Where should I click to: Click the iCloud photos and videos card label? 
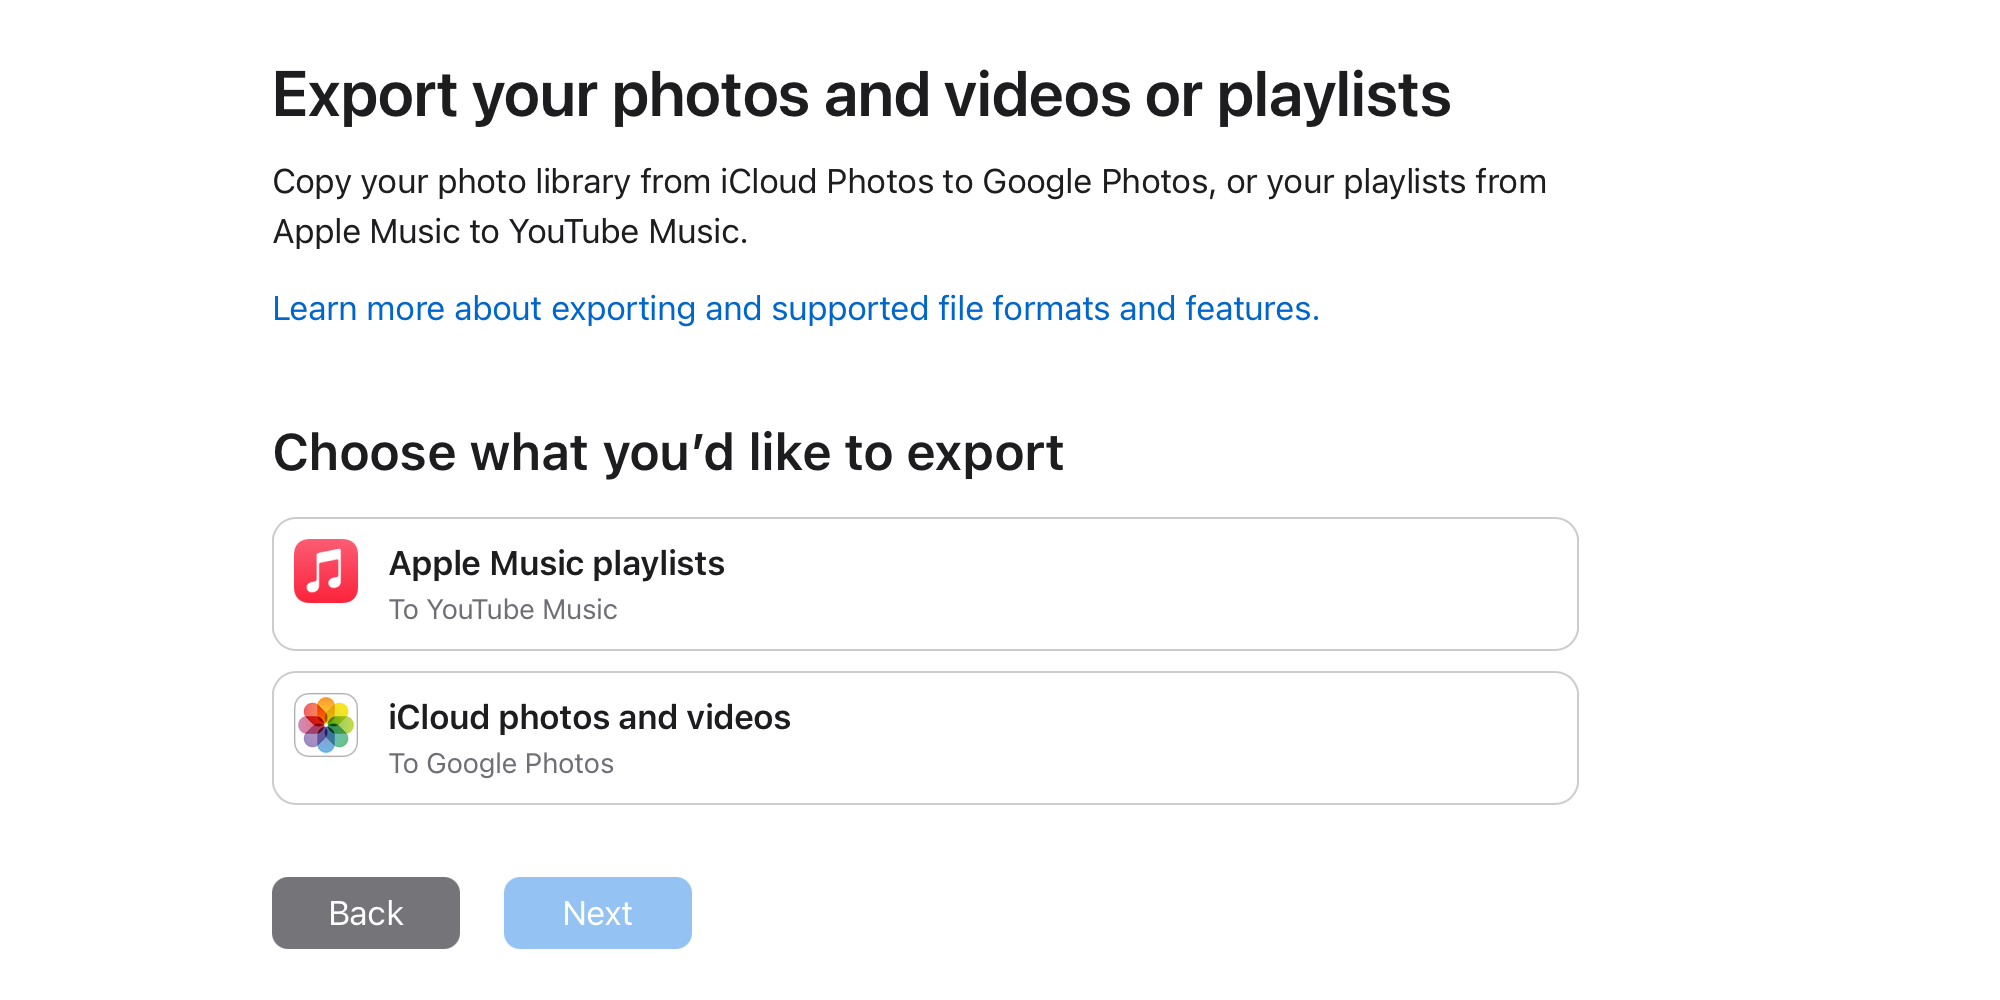tap(590, 717)
